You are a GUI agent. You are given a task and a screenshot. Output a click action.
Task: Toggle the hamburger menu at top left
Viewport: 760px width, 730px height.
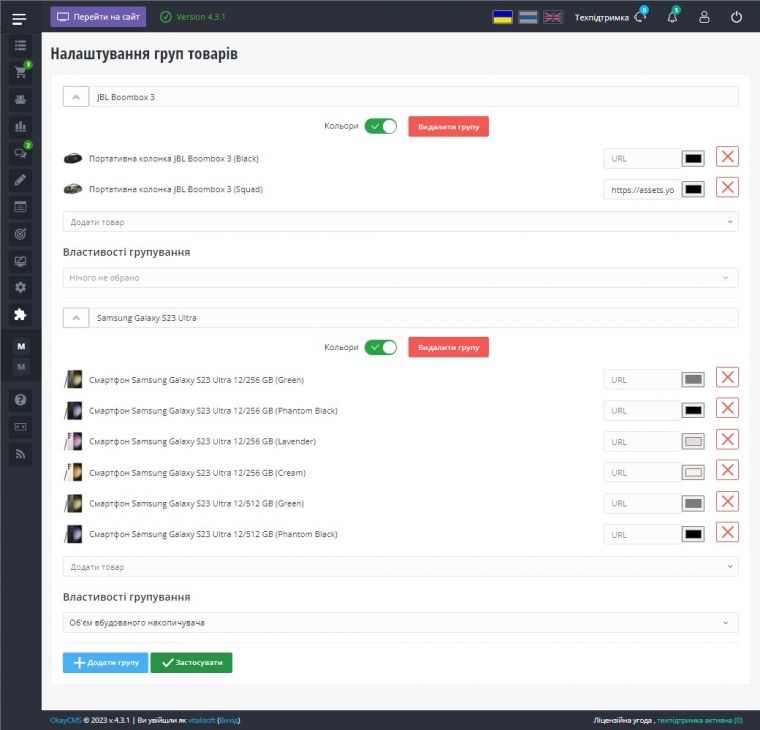coord(19,17)
